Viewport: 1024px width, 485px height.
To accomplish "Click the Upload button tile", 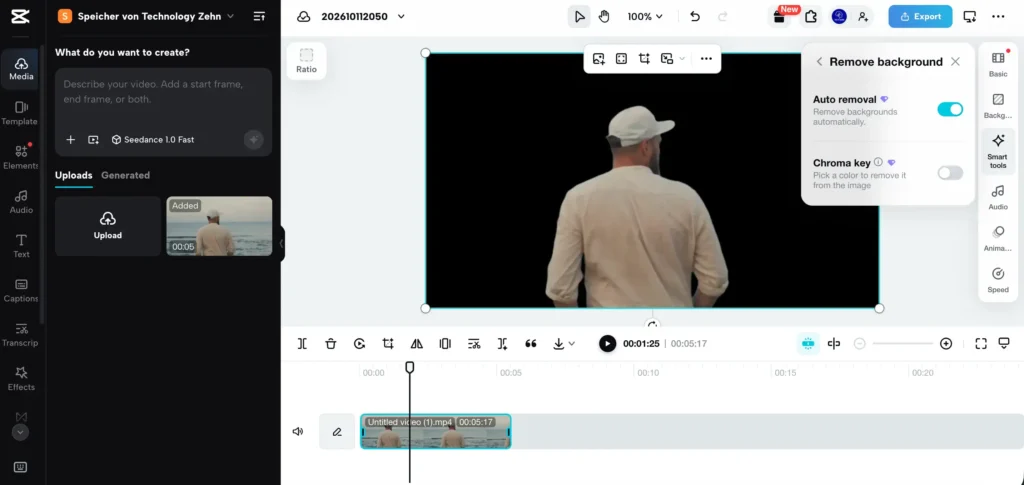I will [x=108, y=226].
